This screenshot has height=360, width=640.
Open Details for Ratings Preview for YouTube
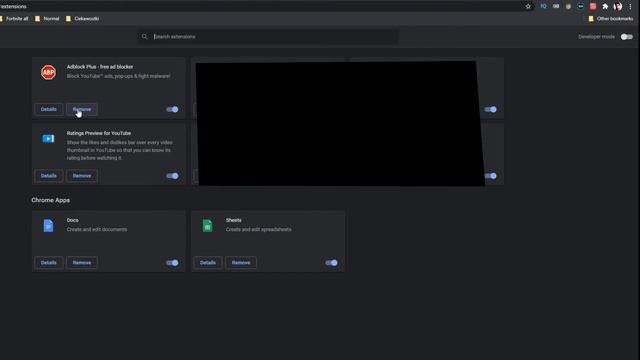49,176
